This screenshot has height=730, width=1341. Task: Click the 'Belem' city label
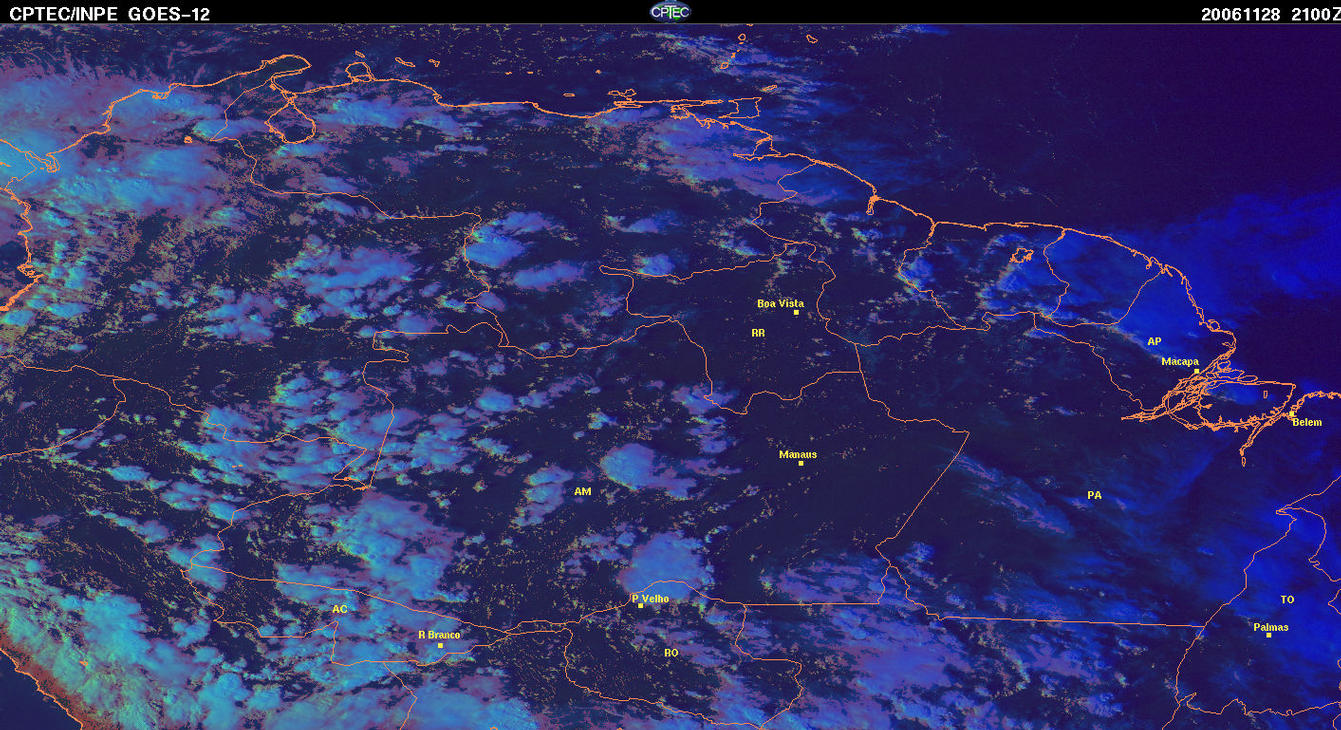click(1307, 422)
